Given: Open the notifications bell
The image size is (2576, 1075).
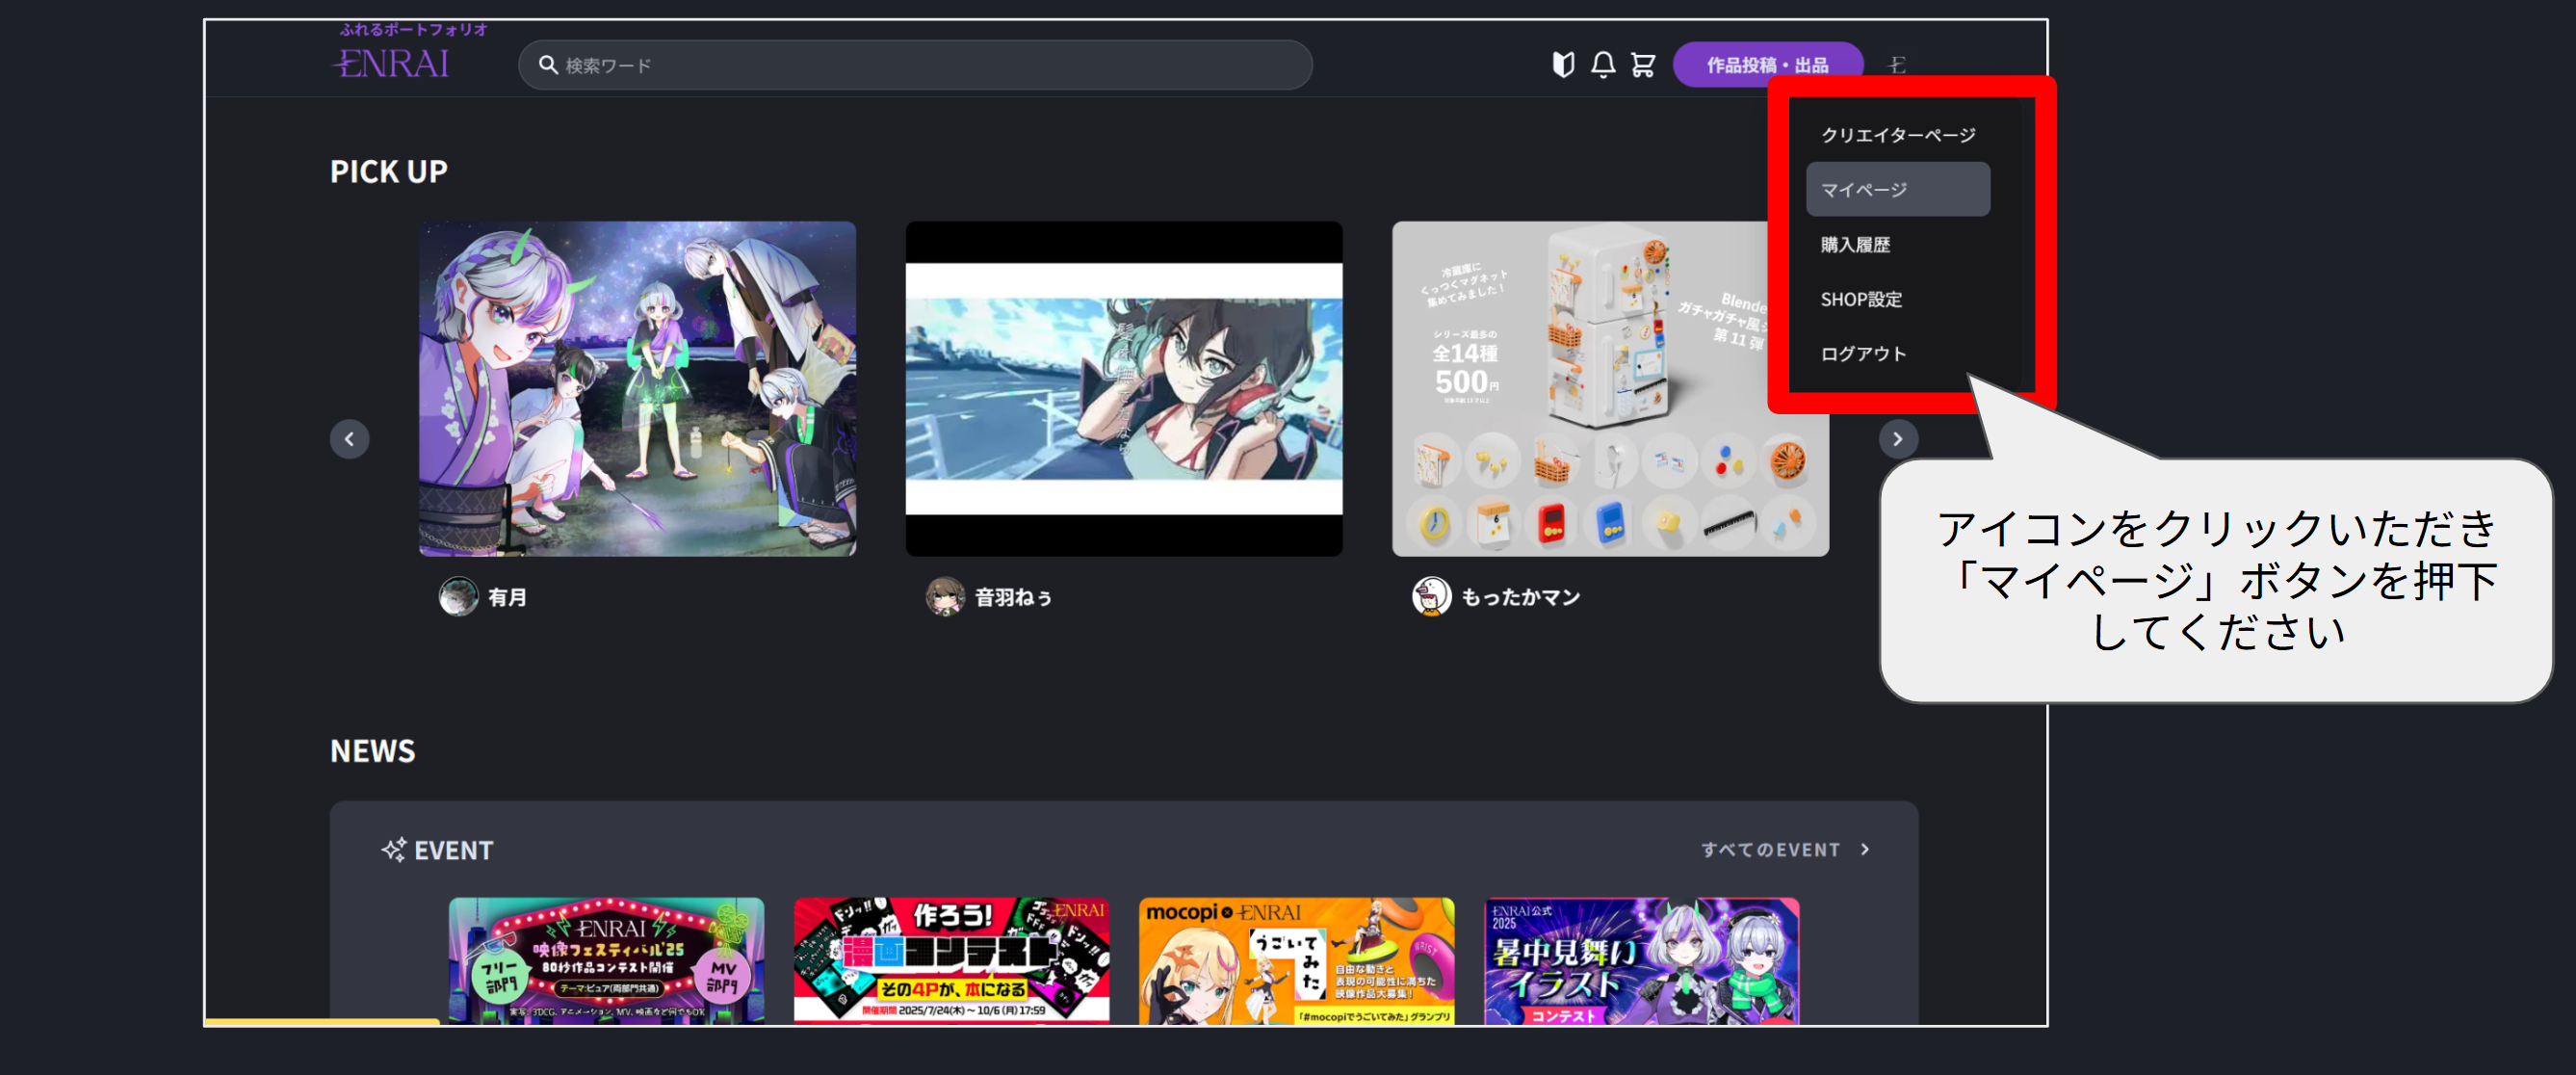Looking at the screenshot, I should click(1603, 65).
